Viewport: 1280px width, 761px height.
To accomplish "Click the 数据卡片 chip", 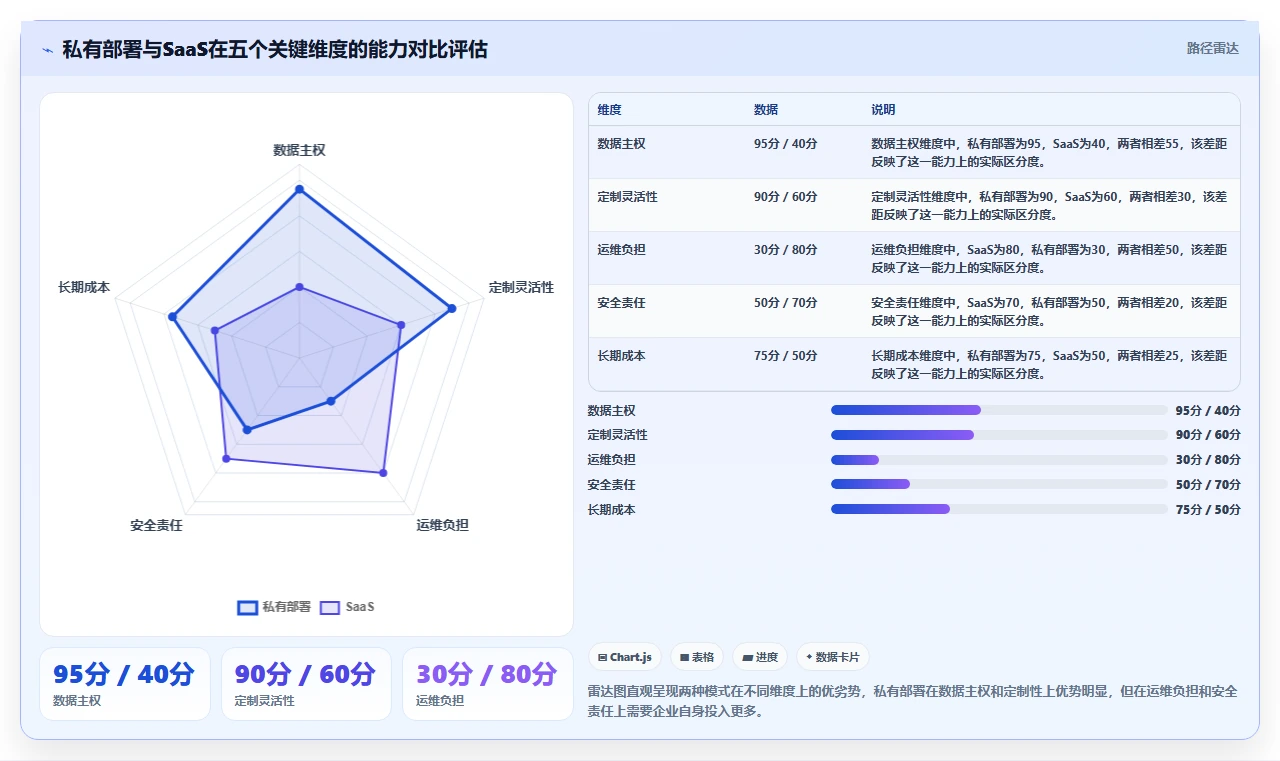I will [832, 657].
